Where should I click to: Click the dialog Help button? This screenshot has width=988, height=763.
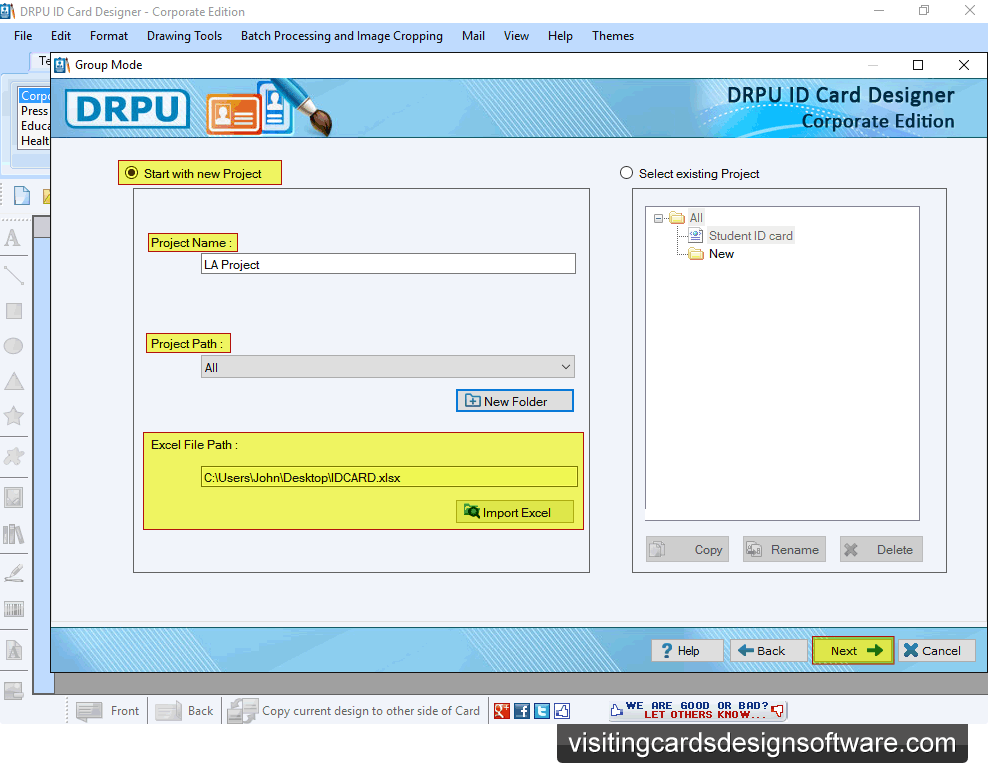[x=687, y=650]
